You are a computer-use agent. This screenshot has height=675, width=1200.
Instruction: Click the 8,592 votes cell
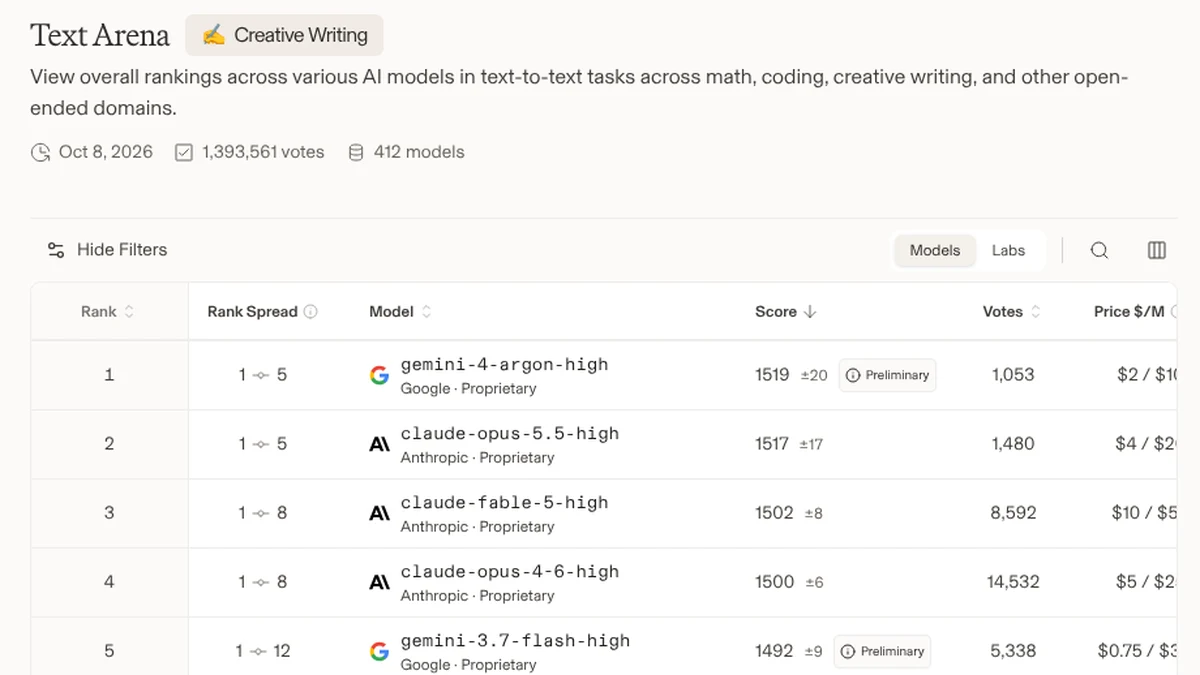click(x=1013, y=513)
